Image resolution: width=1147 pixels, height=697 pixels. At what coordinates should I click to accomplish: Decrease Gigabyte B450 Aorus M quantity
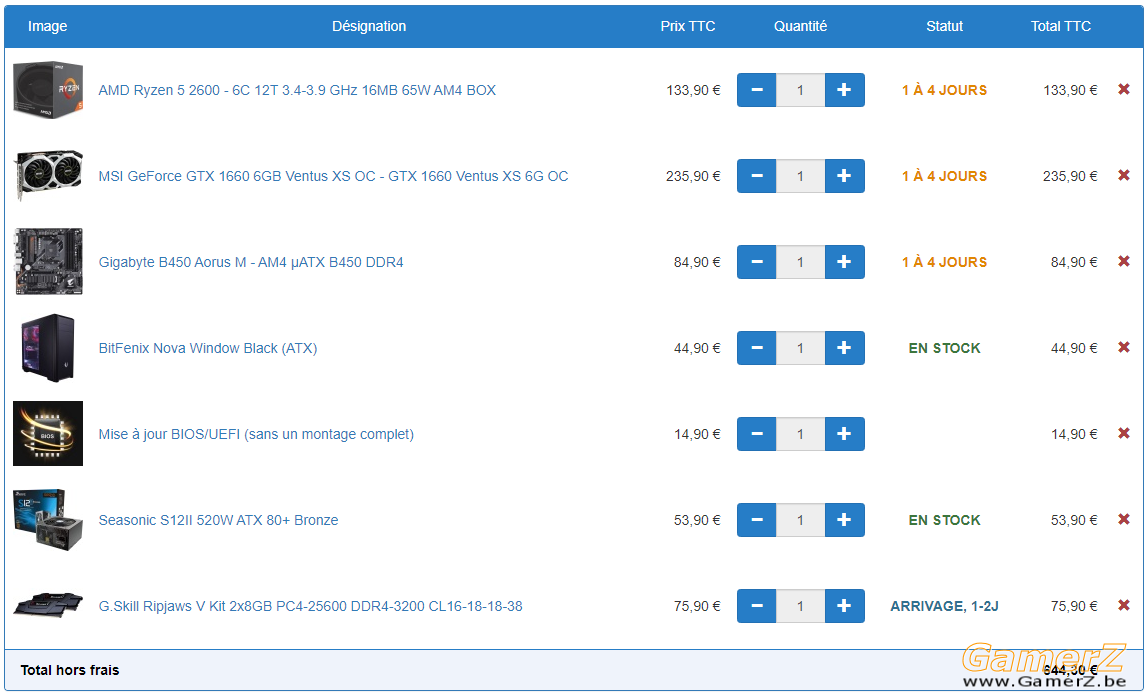coord(757,262)
